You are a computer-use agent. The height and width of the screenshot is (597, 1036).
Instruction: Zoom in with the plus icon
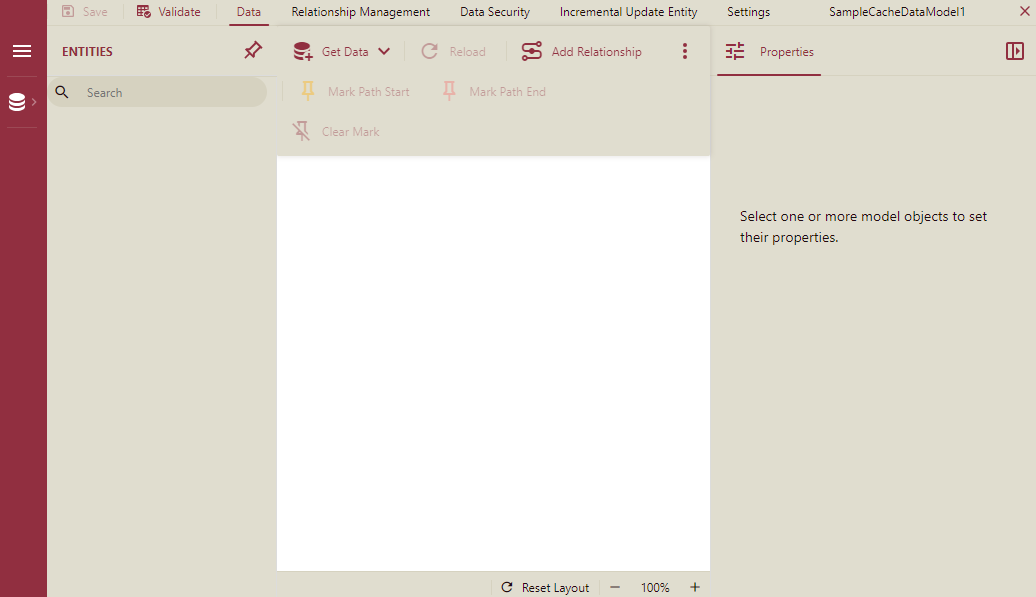pyautogui.click(x=695, y=587)
